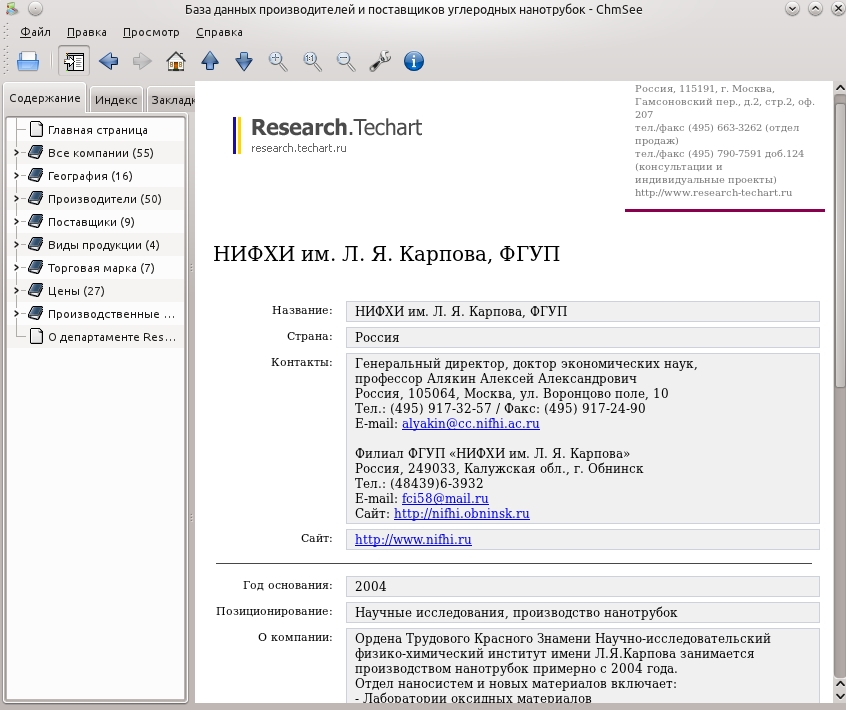Click the book icon beside Все компании
This screenshot has width=846, height=710.
36,153
